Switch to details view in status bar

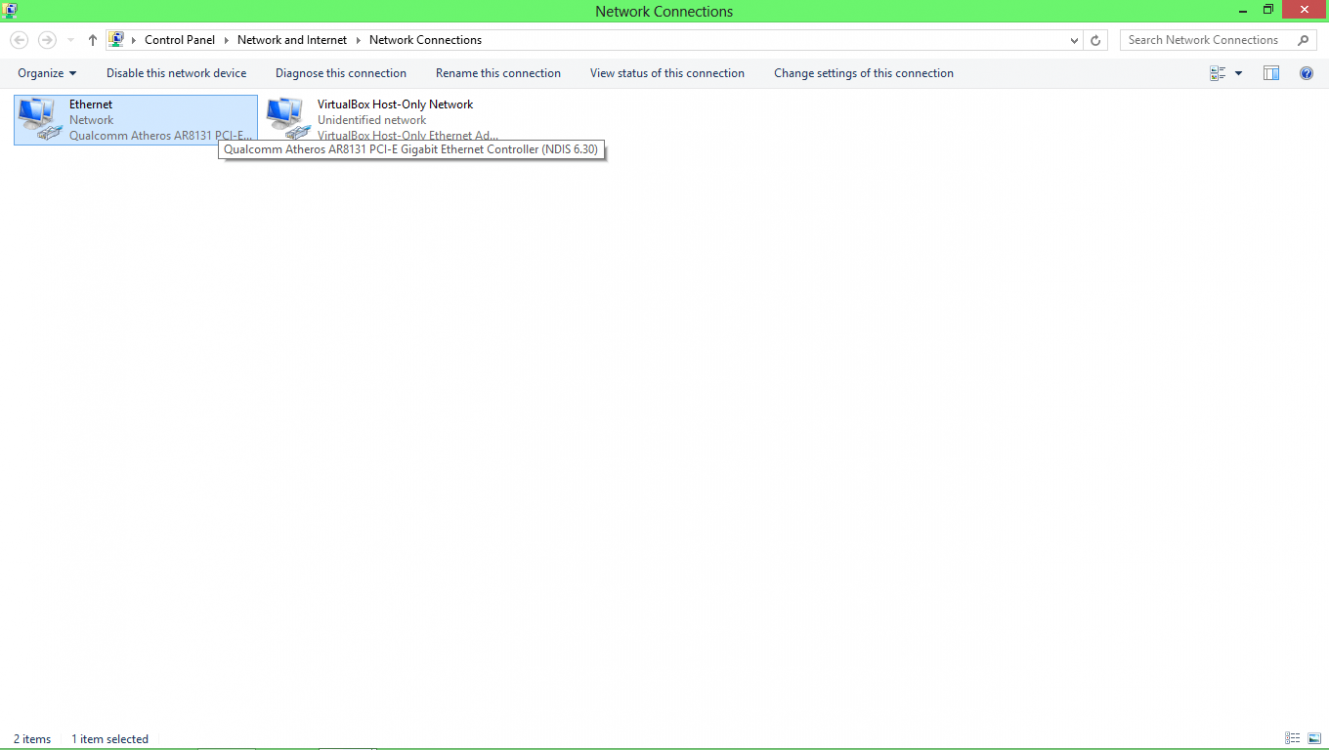[x=1292, y=739]
